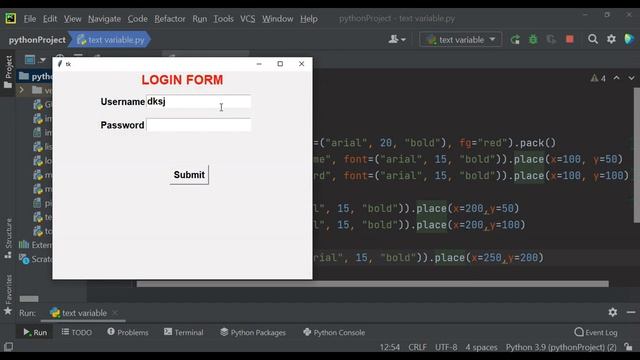The height and width of the screenshot is (360, 640).
Task: Go to next highlighted error arrow
Action: pyautogui.click(x=631, y=78)
